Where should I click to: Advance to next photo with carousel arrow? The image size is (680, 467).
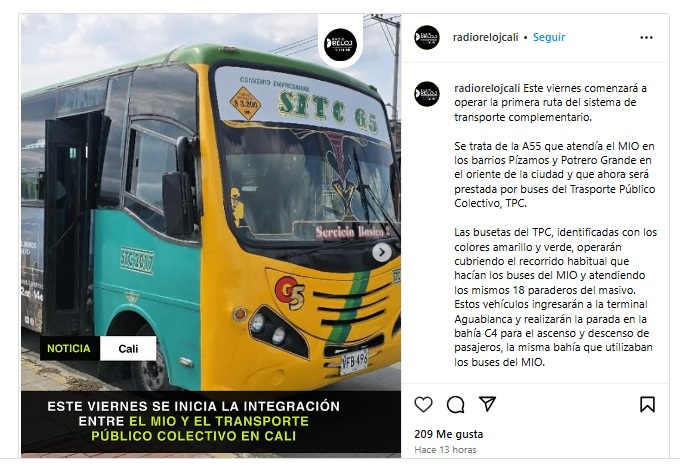[x=382, y=252]
